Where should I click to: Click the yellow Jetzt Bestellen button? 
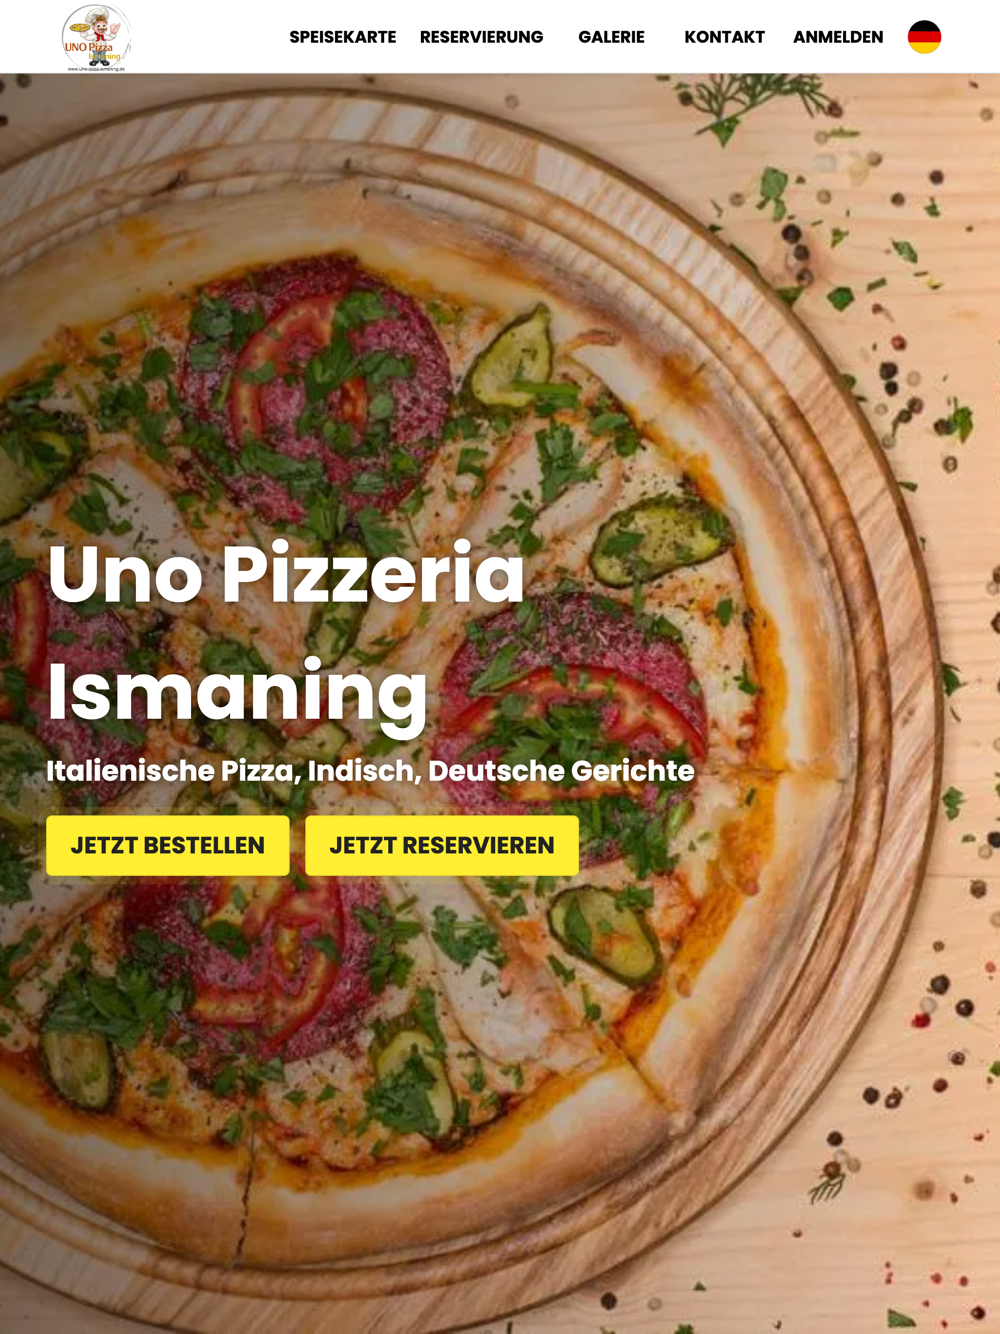(168, 846)
